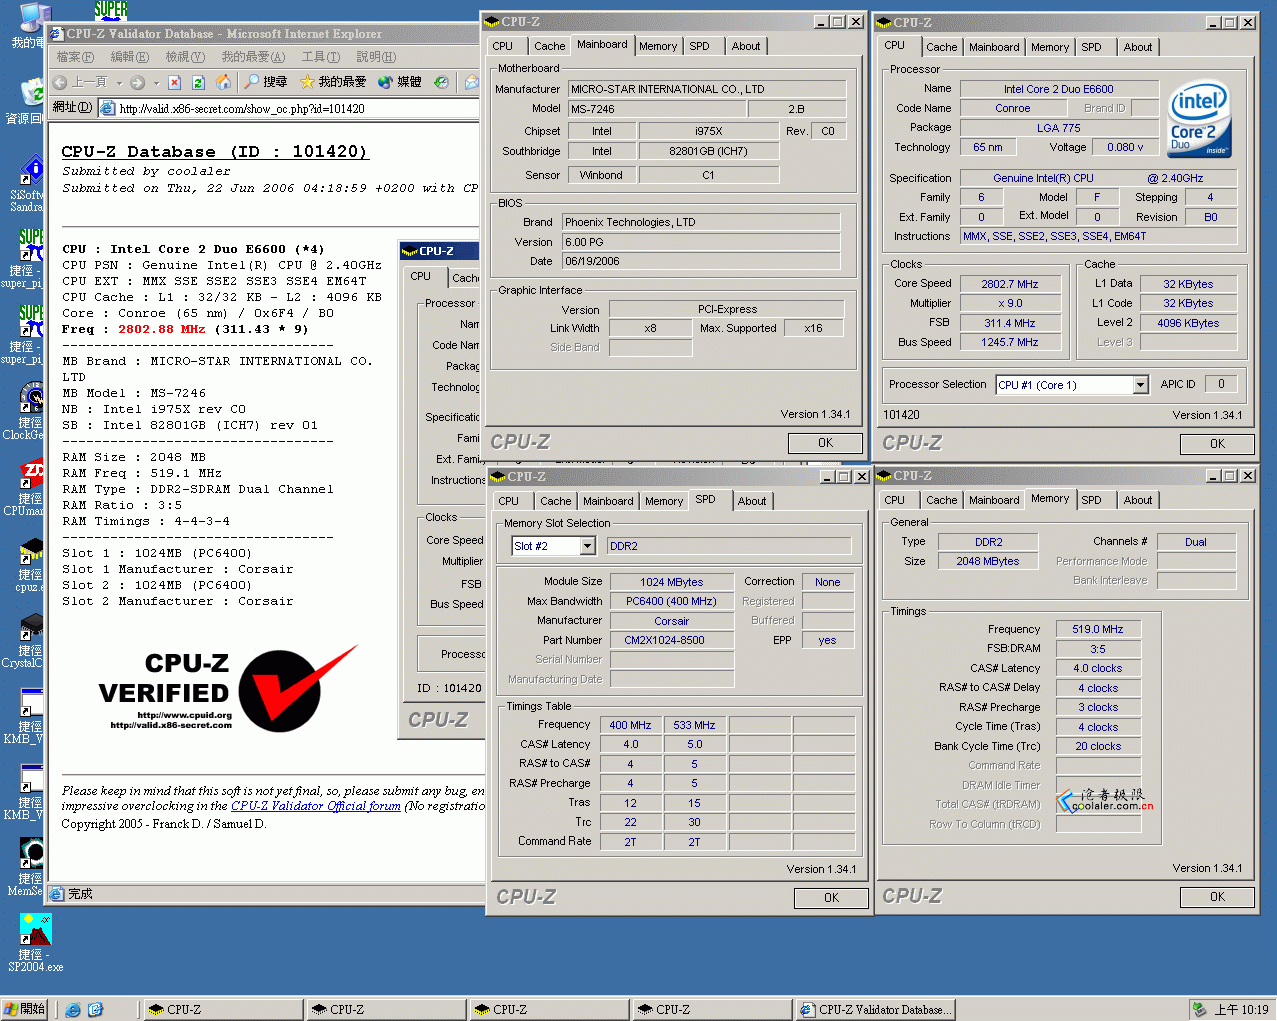Open the About tab in the Memory Timings CPU-Z window
This screenshot has width=1277, height=1021.
click(x=1138, y=500)
